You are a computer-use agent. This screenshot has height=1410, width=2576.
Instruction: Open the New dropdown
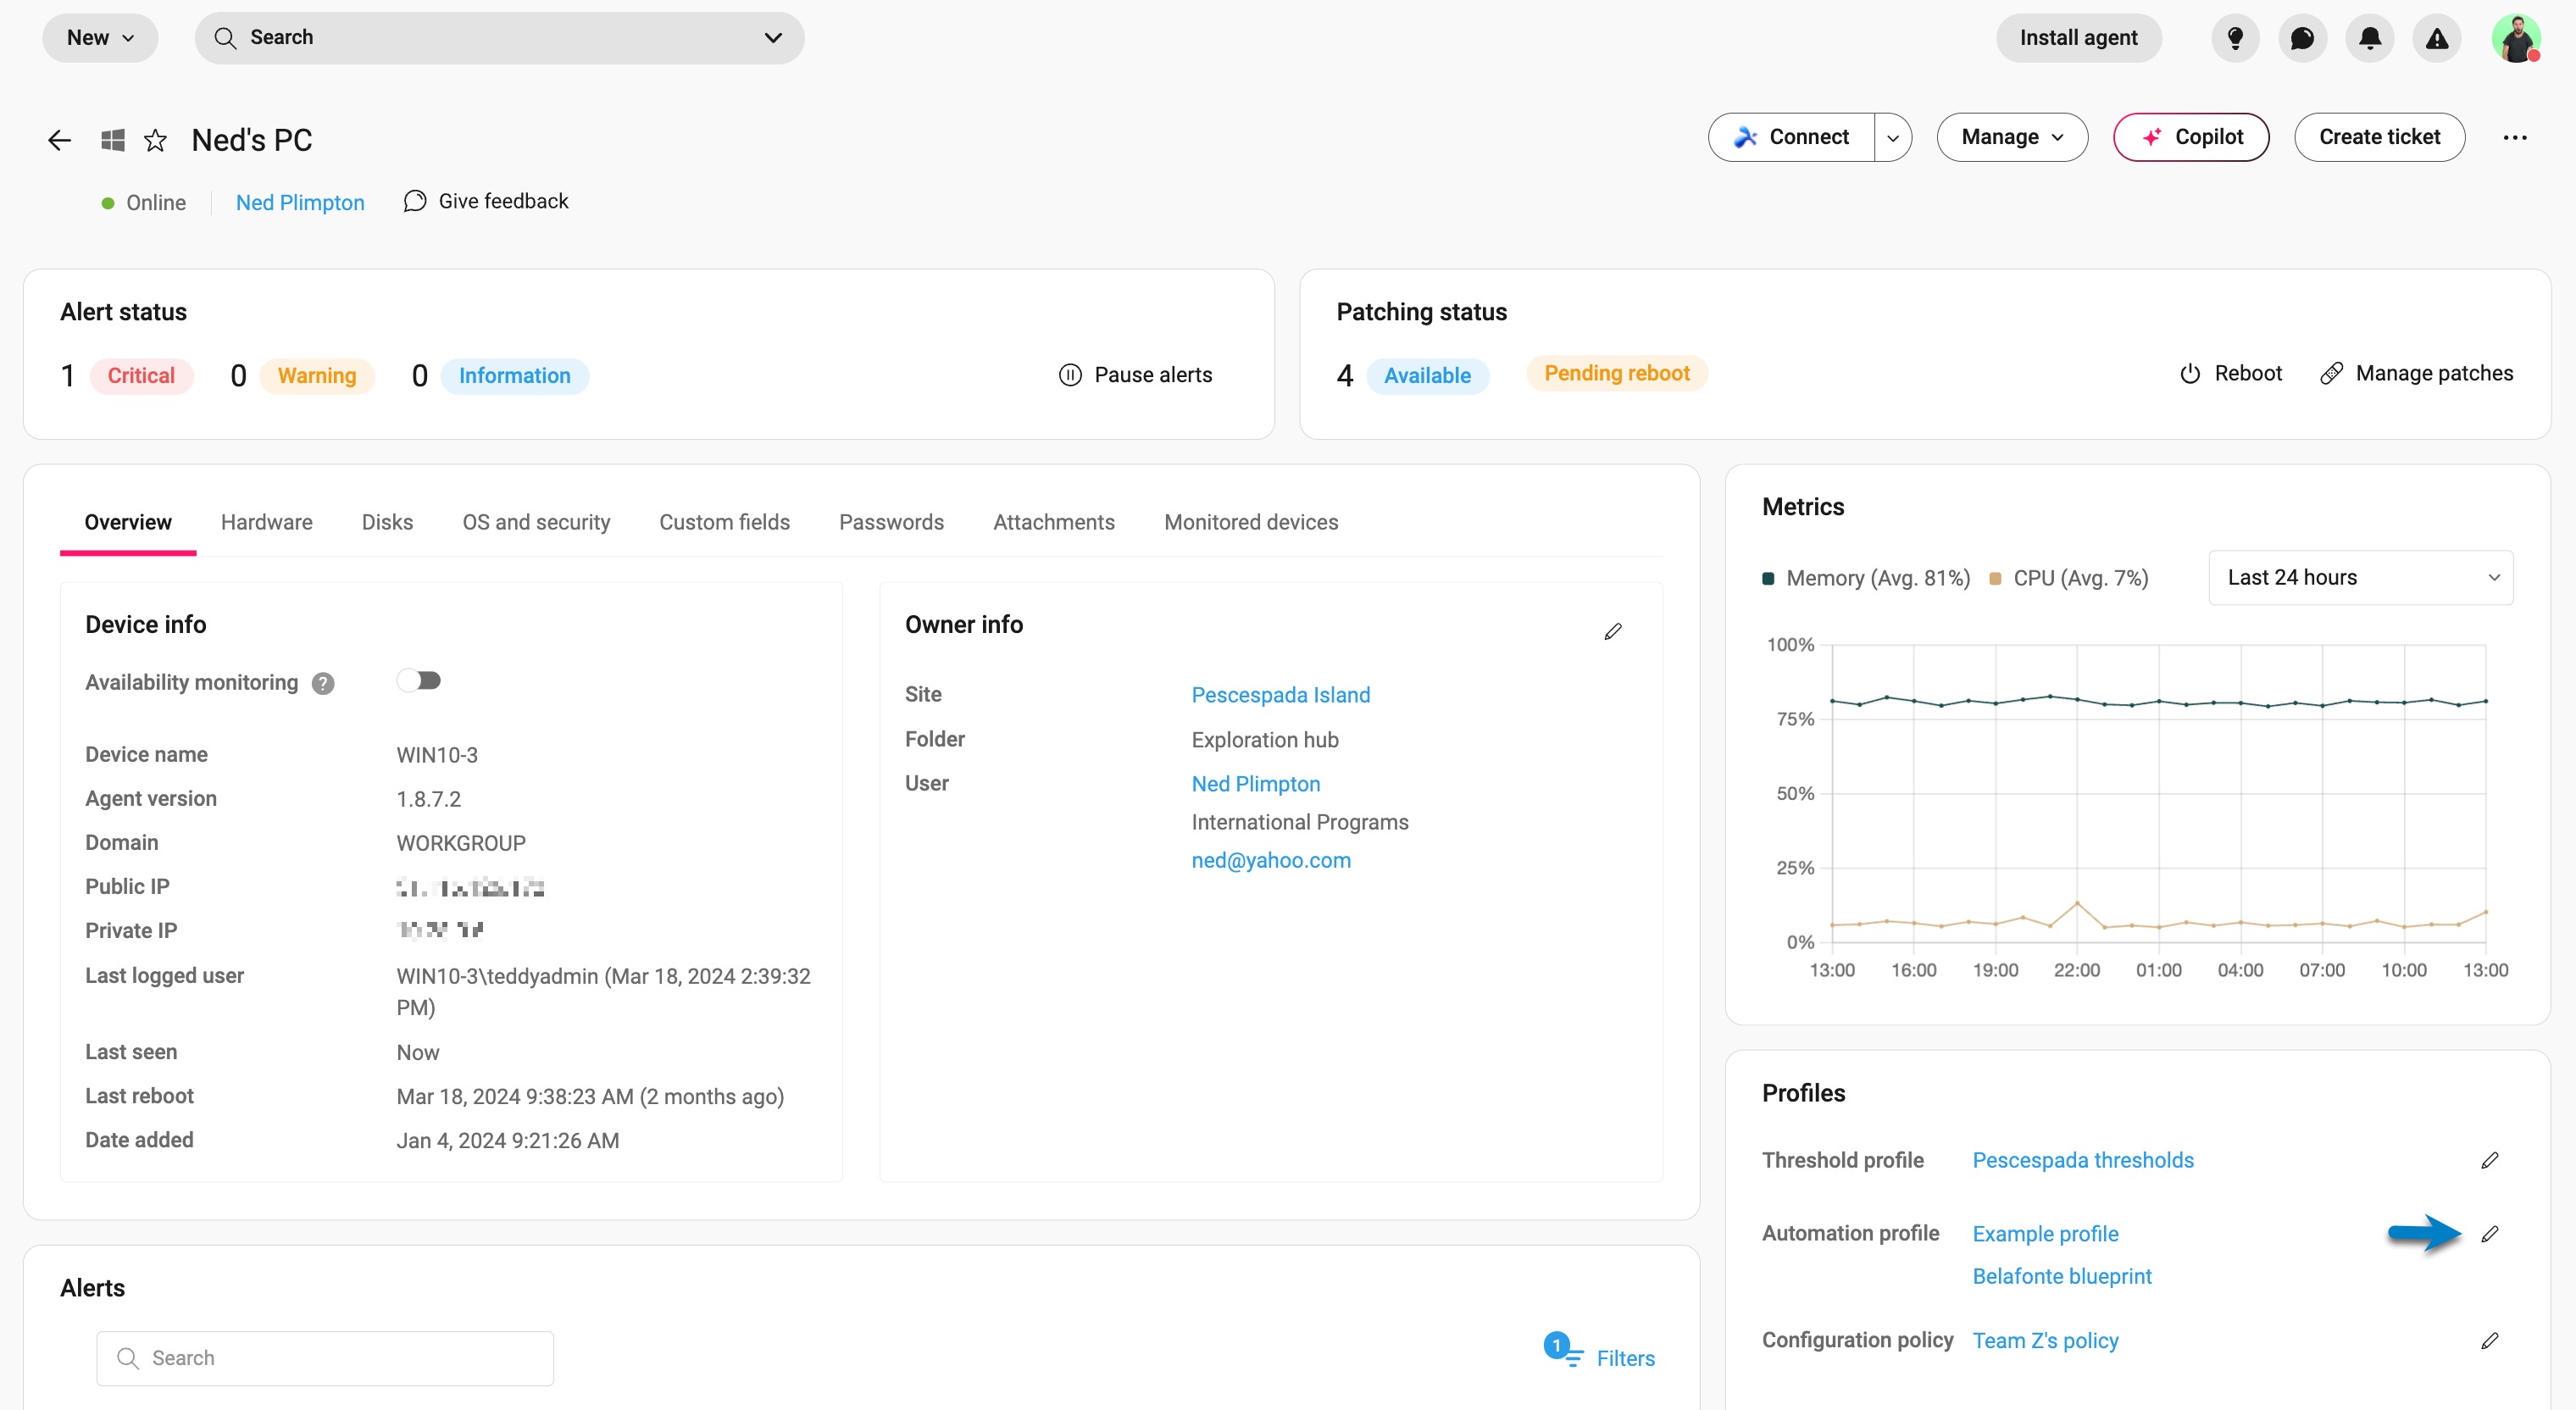pyautogui.click(x=100, y=38)
